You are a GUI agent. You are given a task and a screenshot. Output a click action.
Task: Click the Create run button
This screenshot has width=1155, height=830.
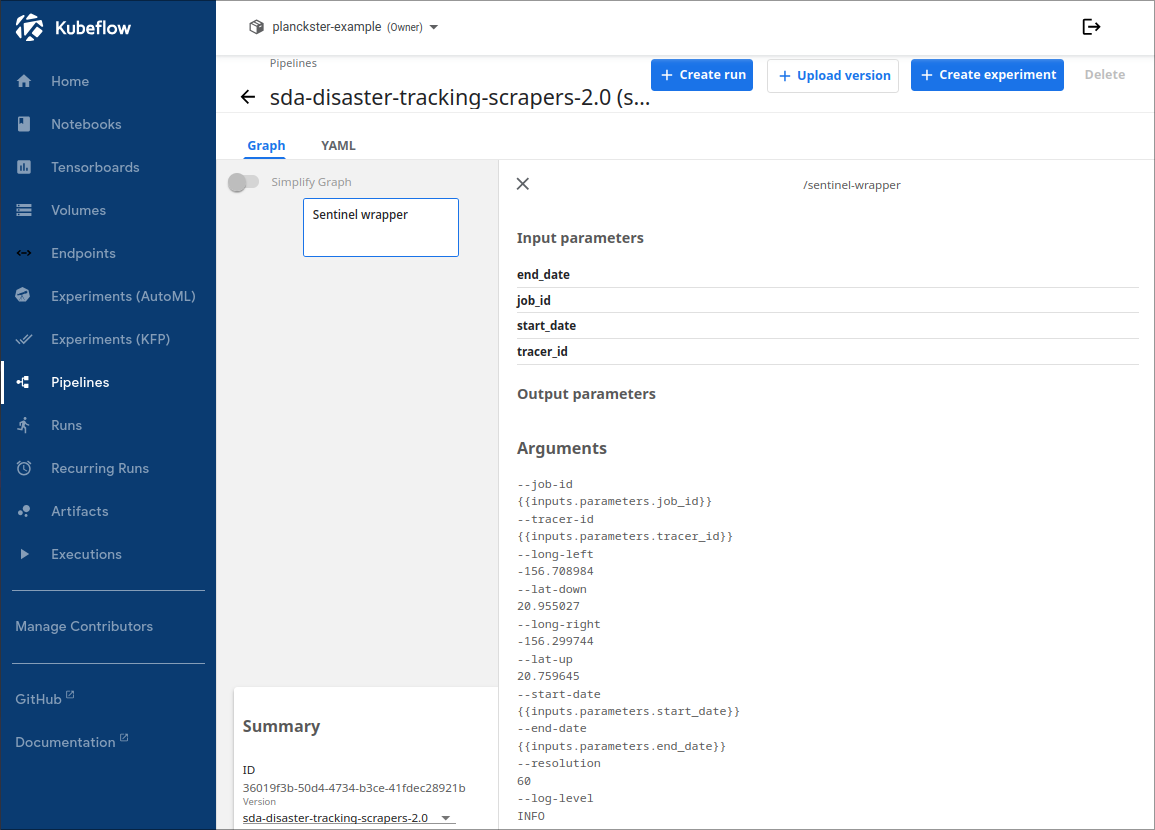(702, 75)
